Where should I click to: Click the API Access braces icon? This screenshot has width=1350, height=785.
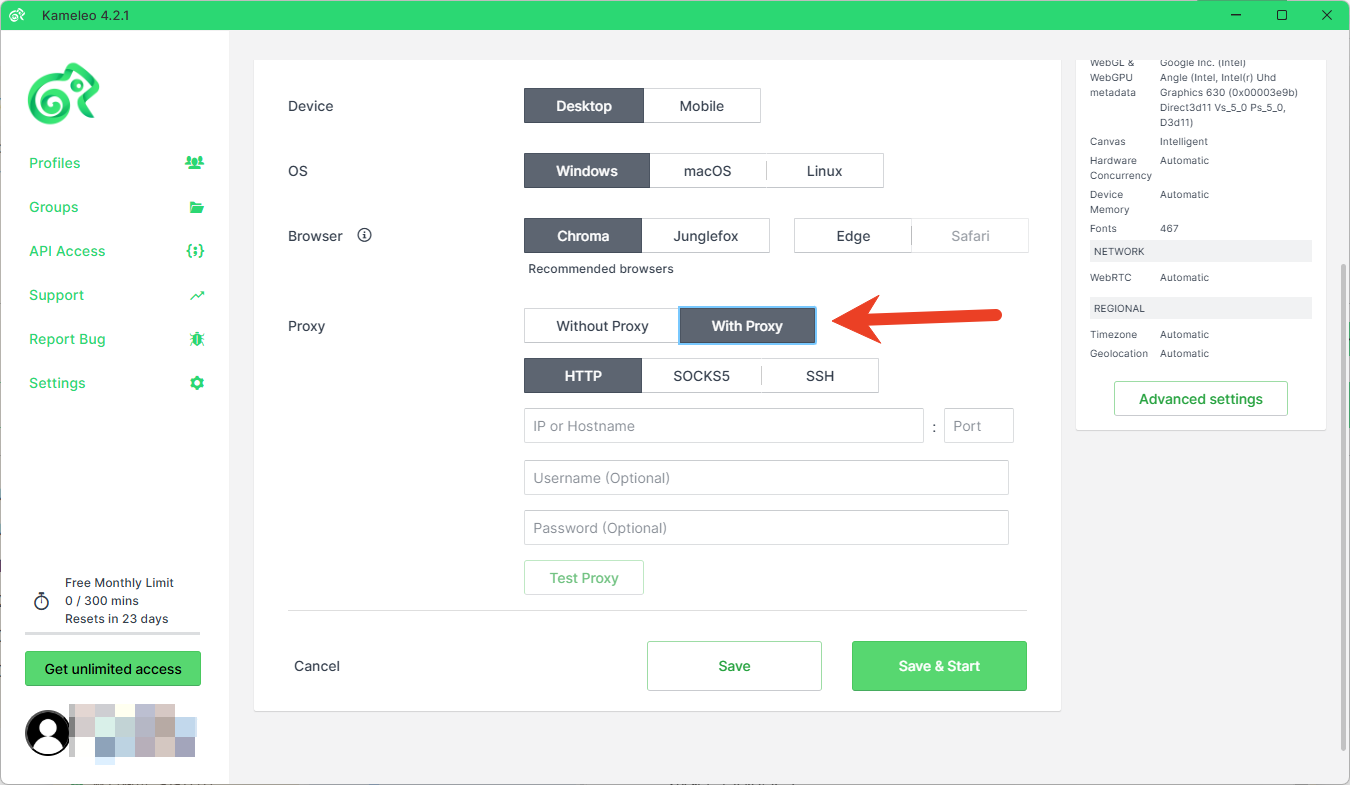[x=196, y=251]
